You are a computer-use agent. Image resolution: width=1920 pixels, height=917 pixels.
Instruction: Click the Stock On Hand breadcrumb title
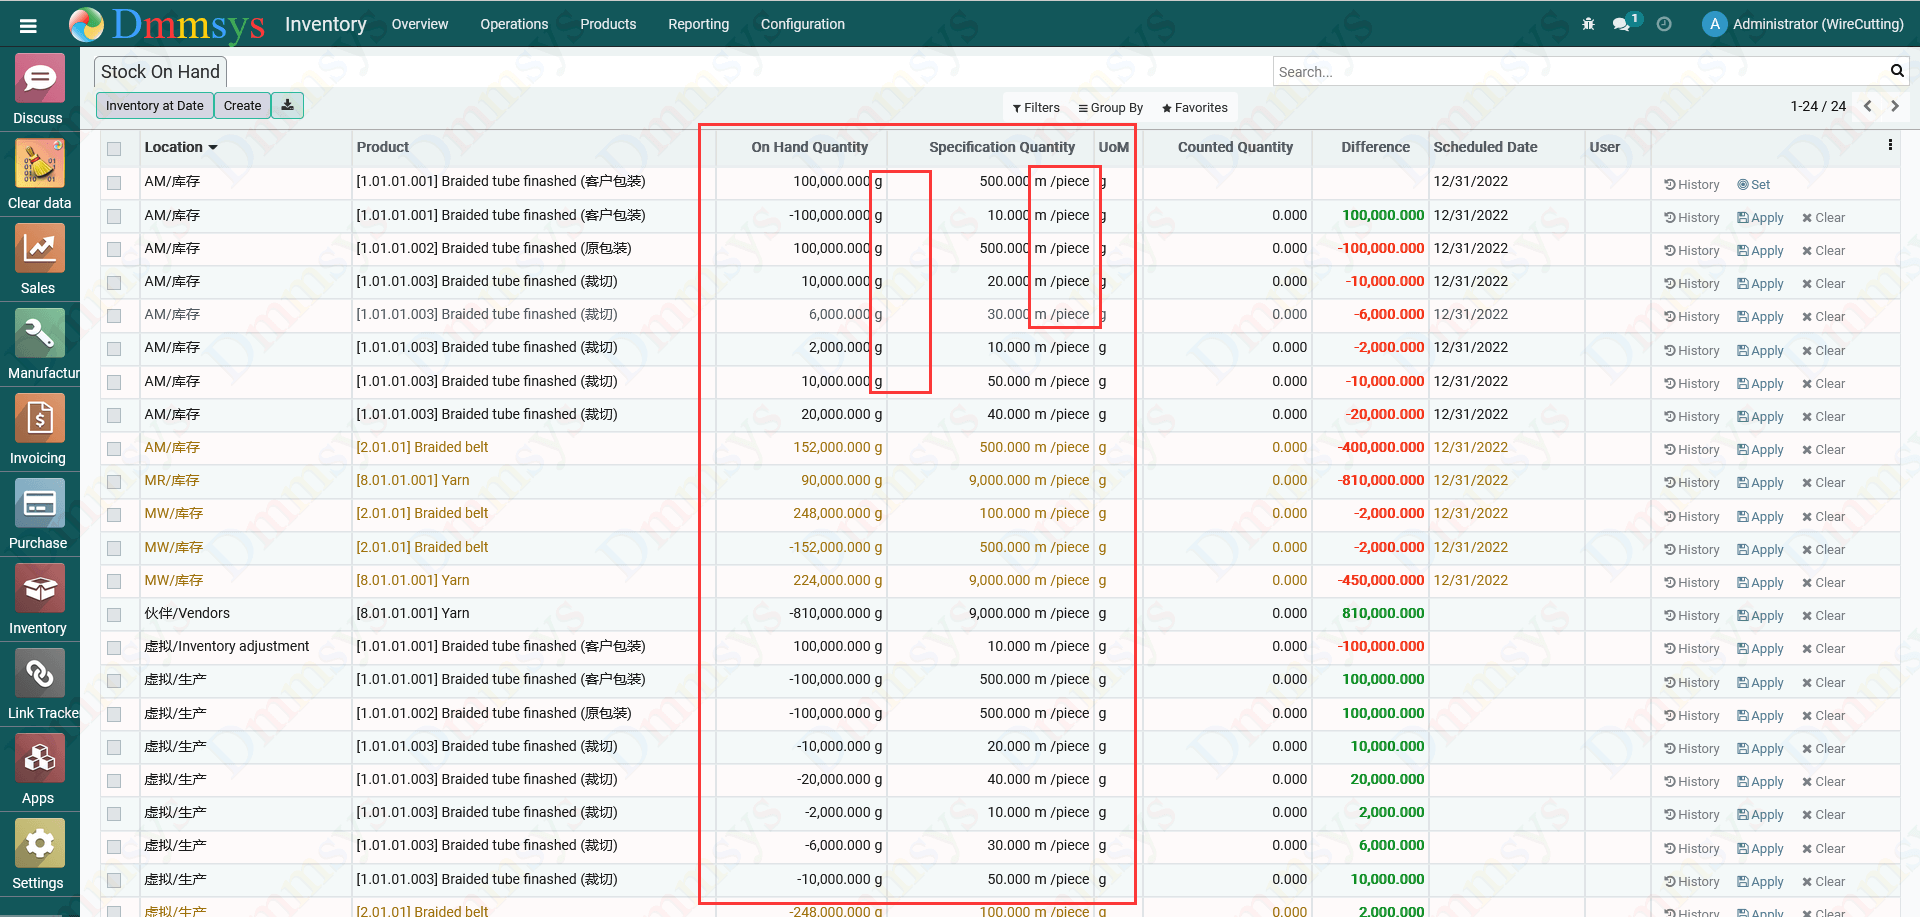point(160,71)
